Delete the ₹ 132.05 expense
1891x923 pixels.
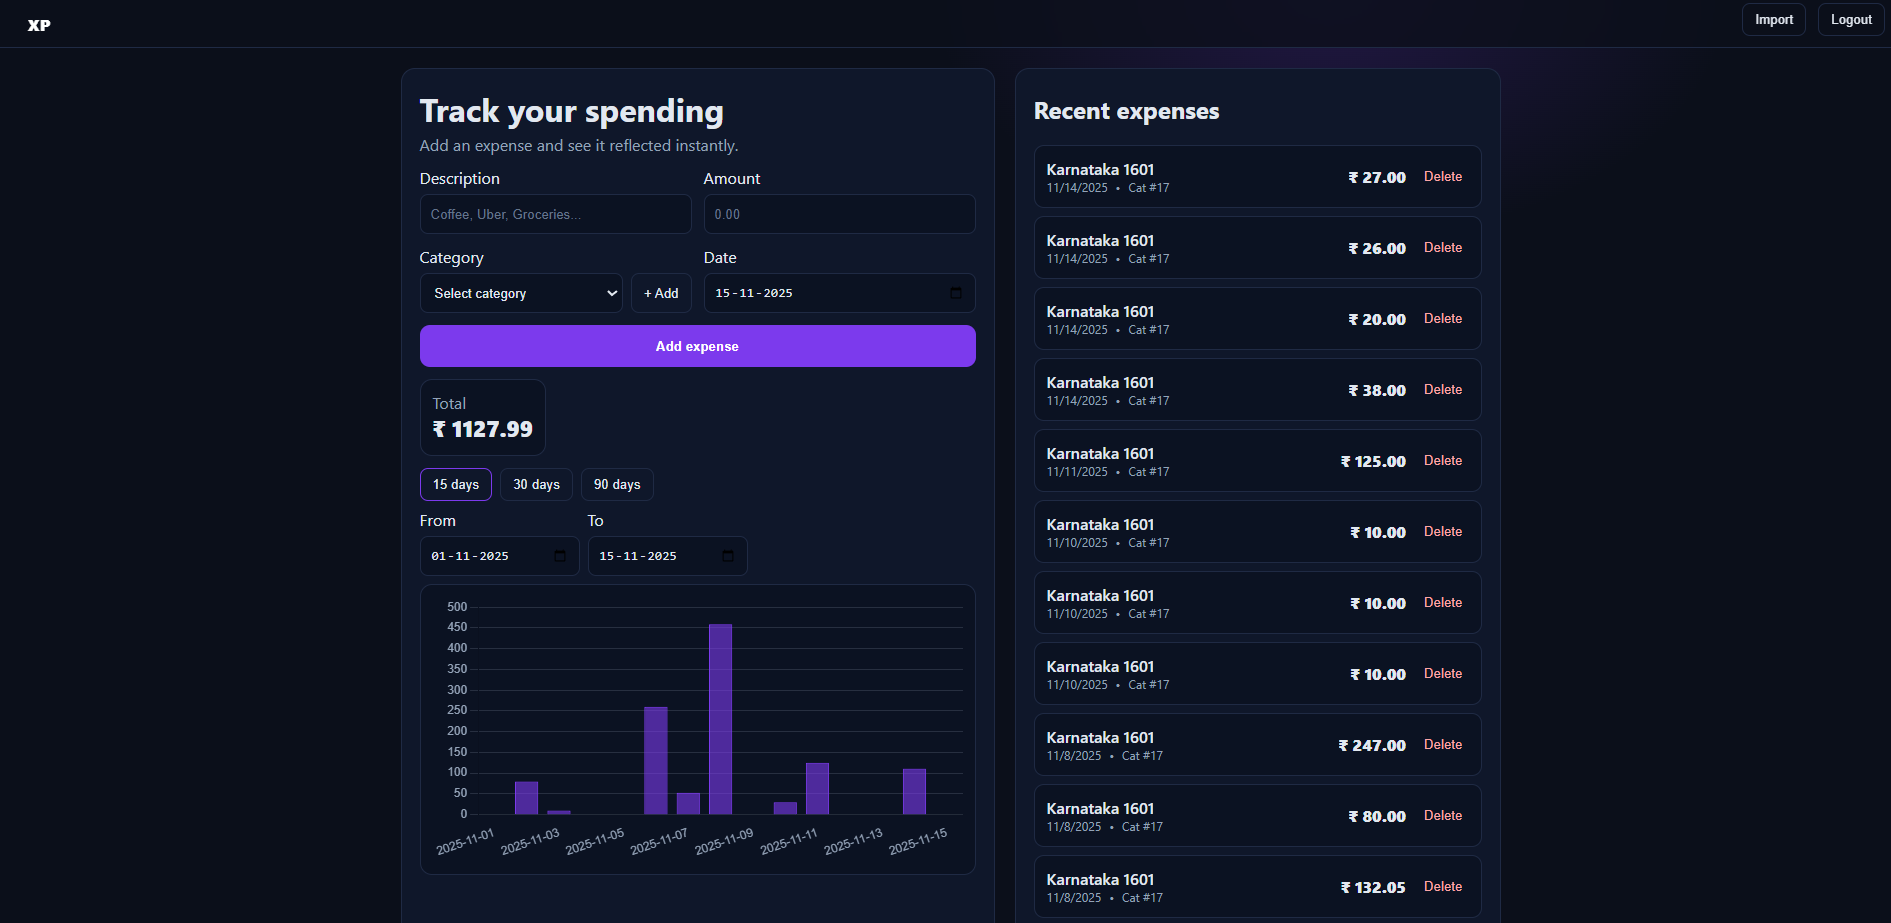coord(1442,887)
